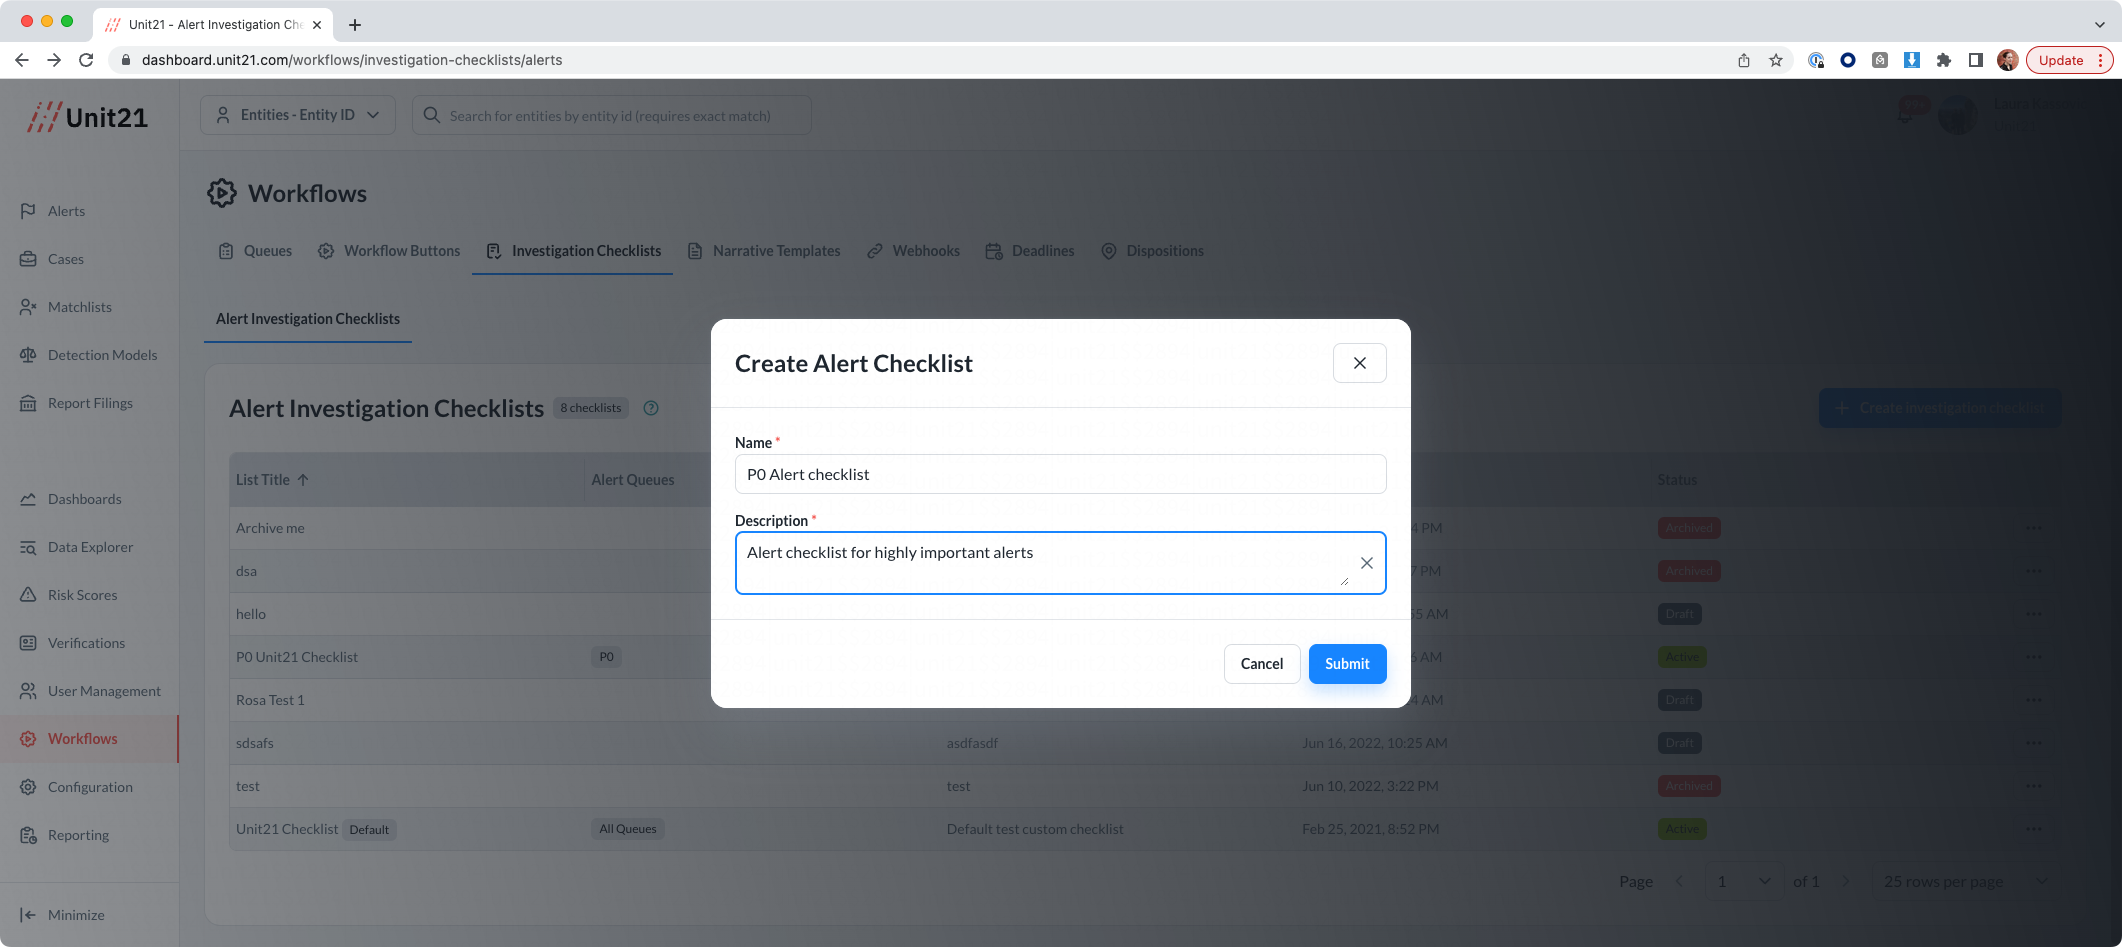Viewport: 2122px width, 947px height.
Task: Open the help tooltip beside checklist count
Action: pos(651,408)
